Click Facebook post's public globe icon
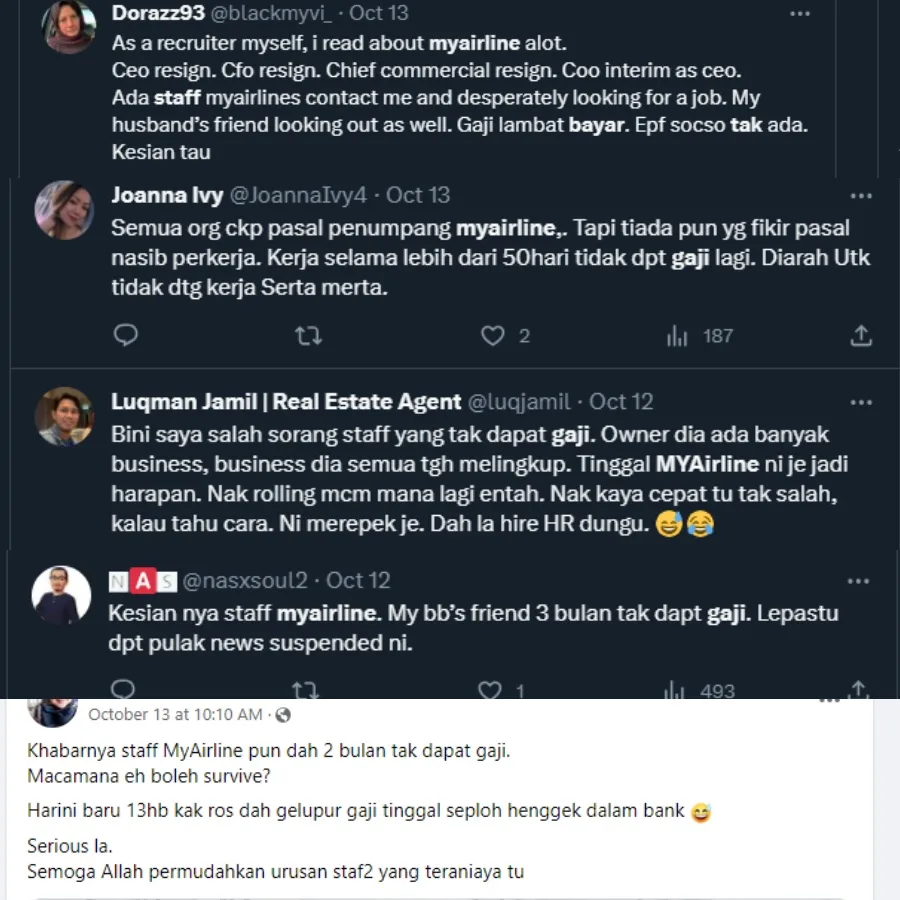This screenshot has width=900, height=900. click(283, 715)
